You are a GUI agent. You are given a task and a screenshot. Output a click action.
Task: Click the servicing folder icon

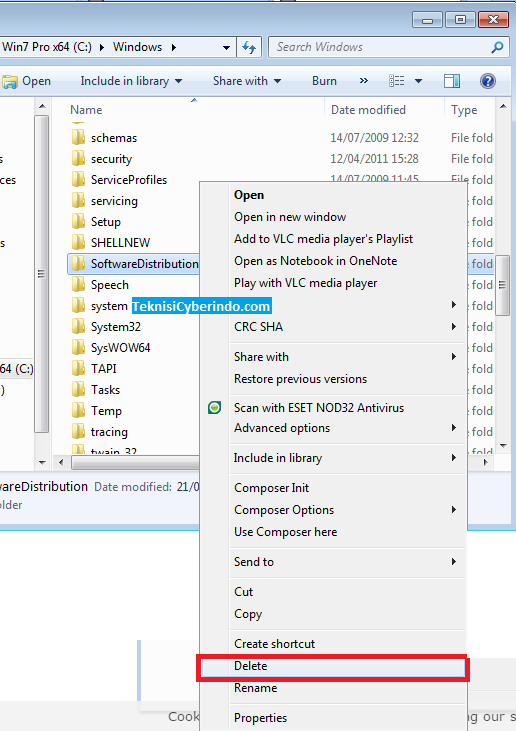pyautogui.click(x=78, y=200)
